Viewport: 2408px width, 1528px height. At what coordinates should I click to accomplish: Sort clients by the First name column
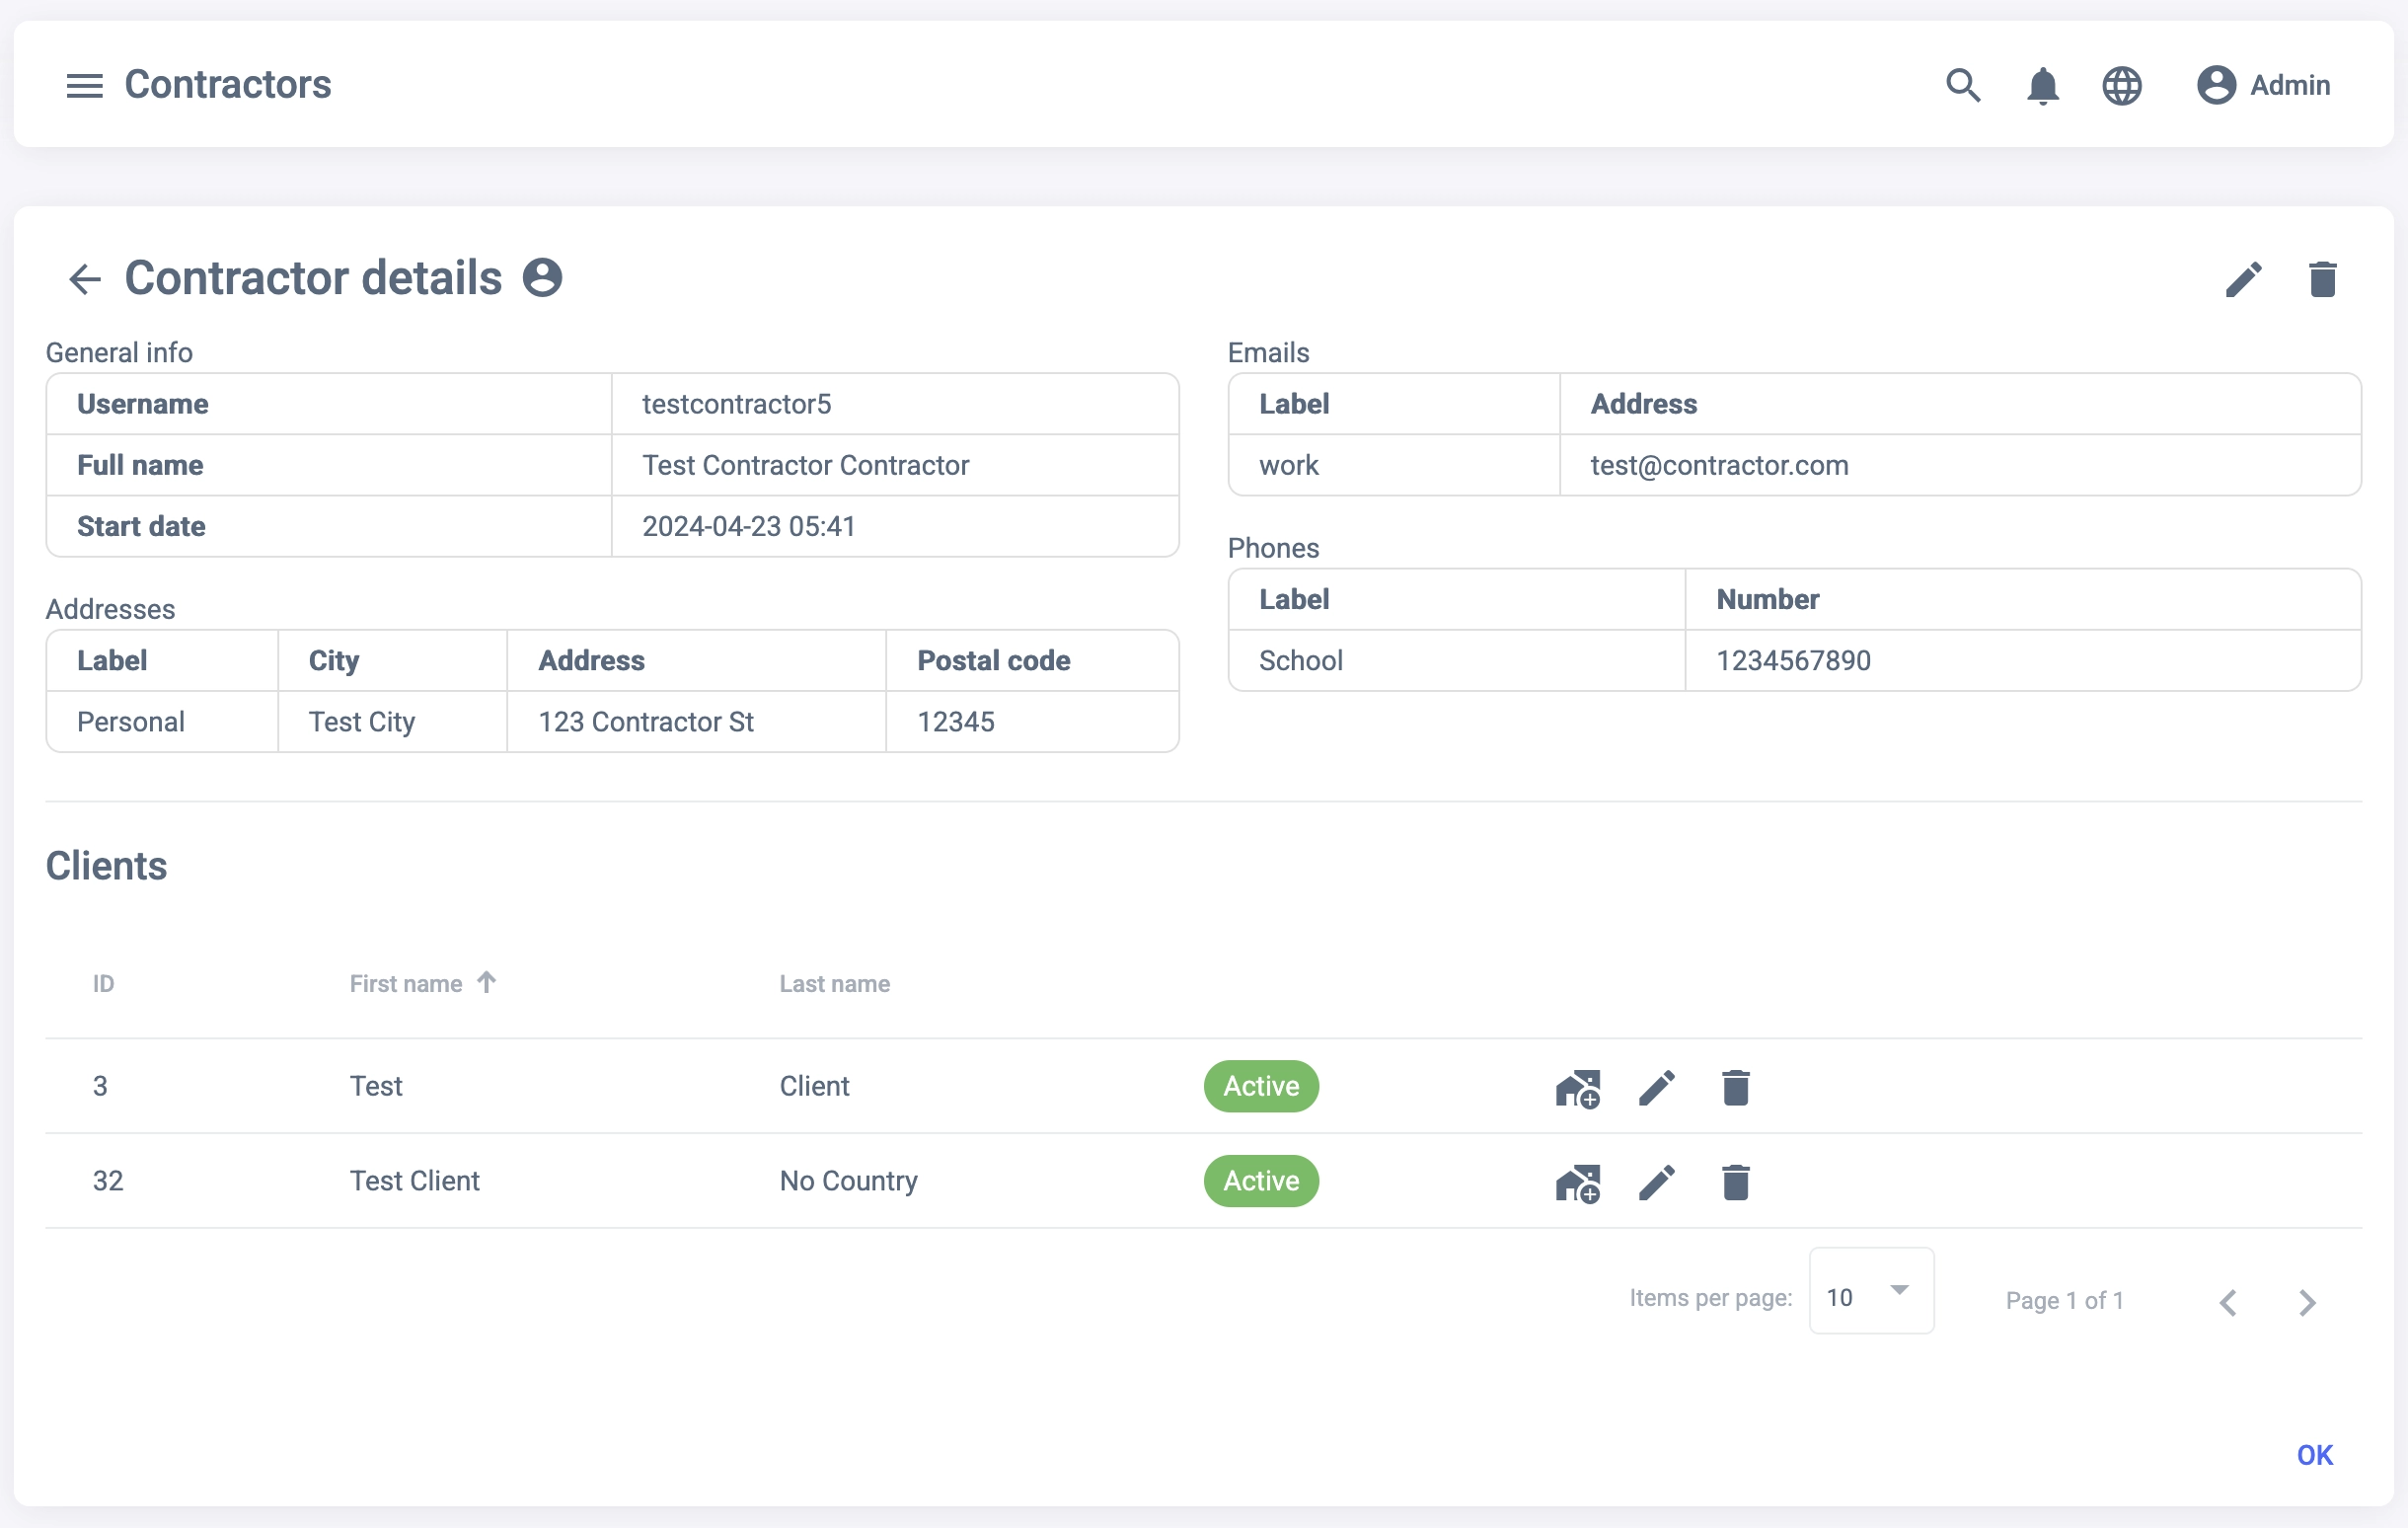[406, 984]
